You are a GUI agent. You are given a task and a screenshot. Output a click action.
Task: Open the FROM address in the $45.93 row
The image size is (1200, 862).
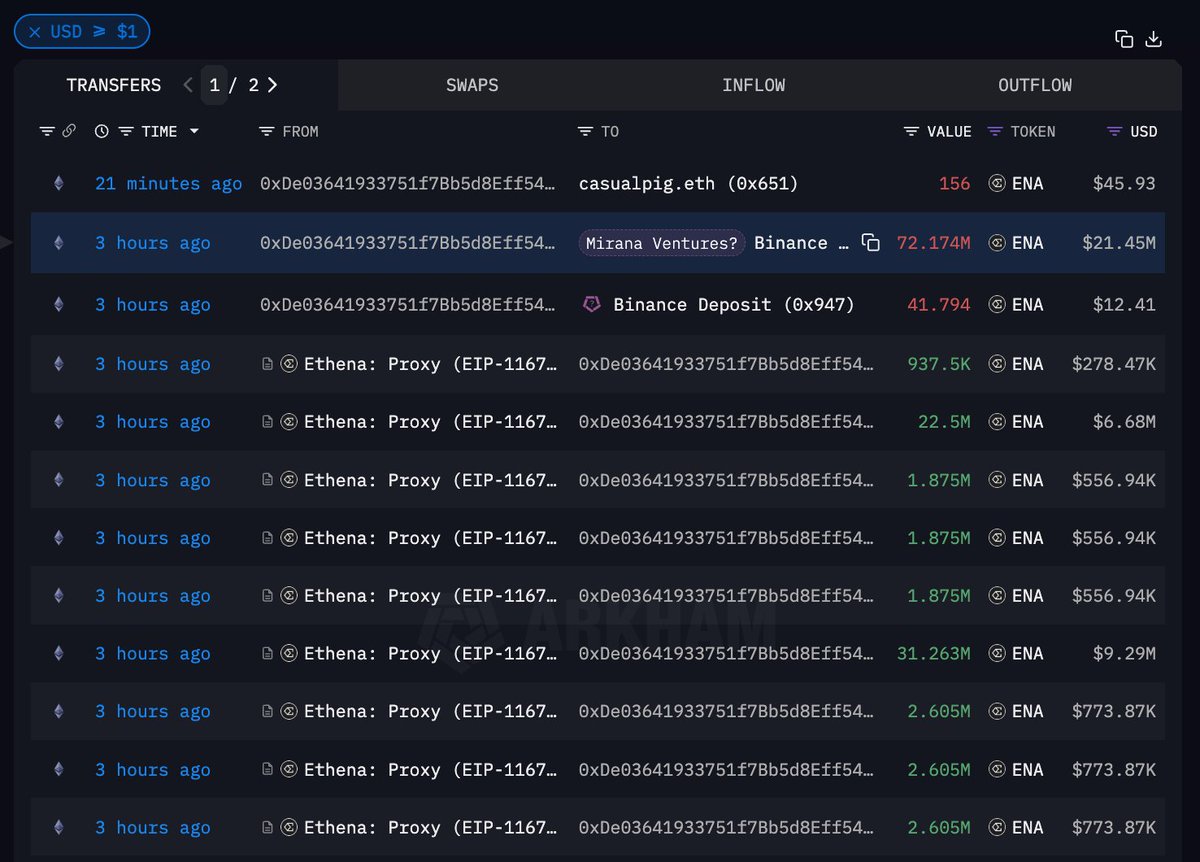(408, 183)
